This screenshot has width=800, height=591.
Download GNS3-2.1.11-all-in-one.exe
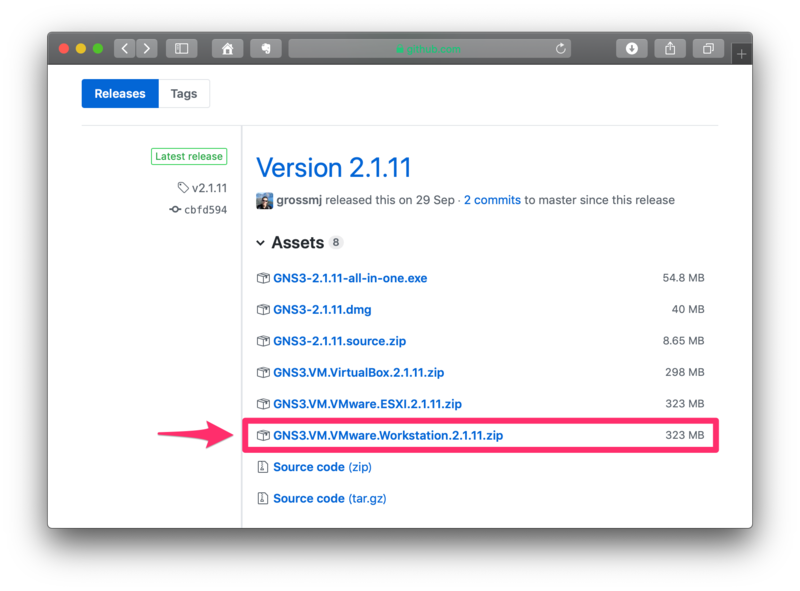pos(350,278)
